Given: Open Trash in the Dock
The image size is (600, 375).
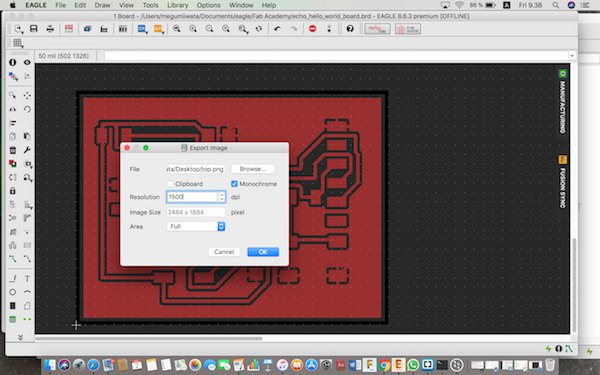Looking at the screenshot, I should [549, 365].
